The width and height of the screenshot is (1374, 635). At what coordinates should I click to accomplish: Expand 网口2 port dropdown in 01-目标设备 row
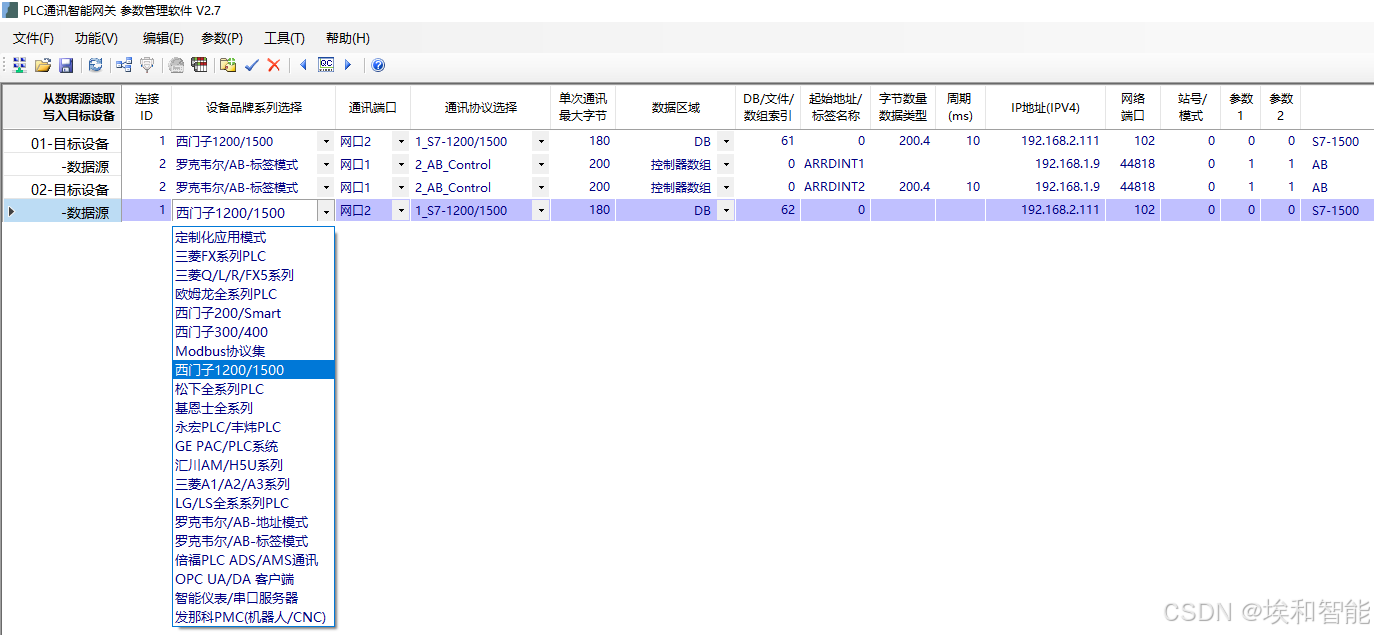click(402, 141)
